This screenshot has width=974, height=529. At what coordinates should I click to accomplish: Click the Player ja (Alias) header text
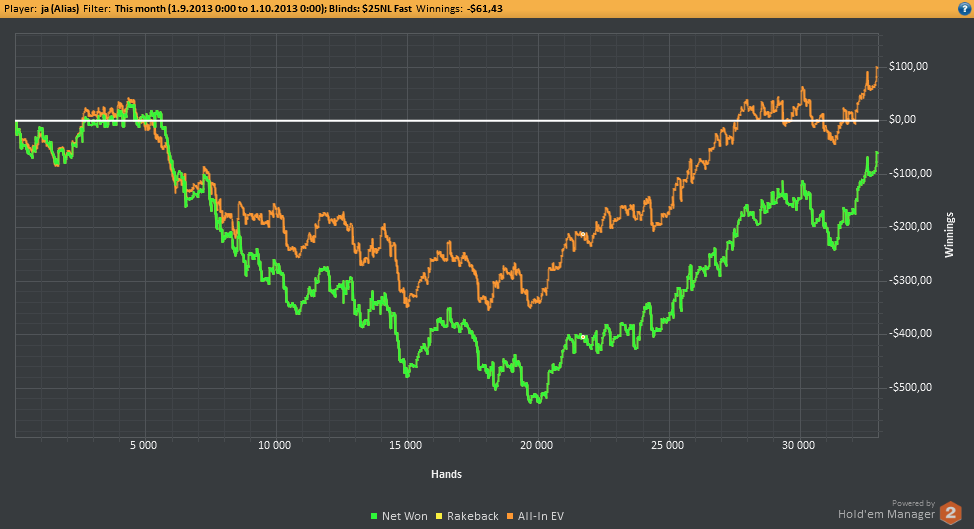(x=48, y=8)
